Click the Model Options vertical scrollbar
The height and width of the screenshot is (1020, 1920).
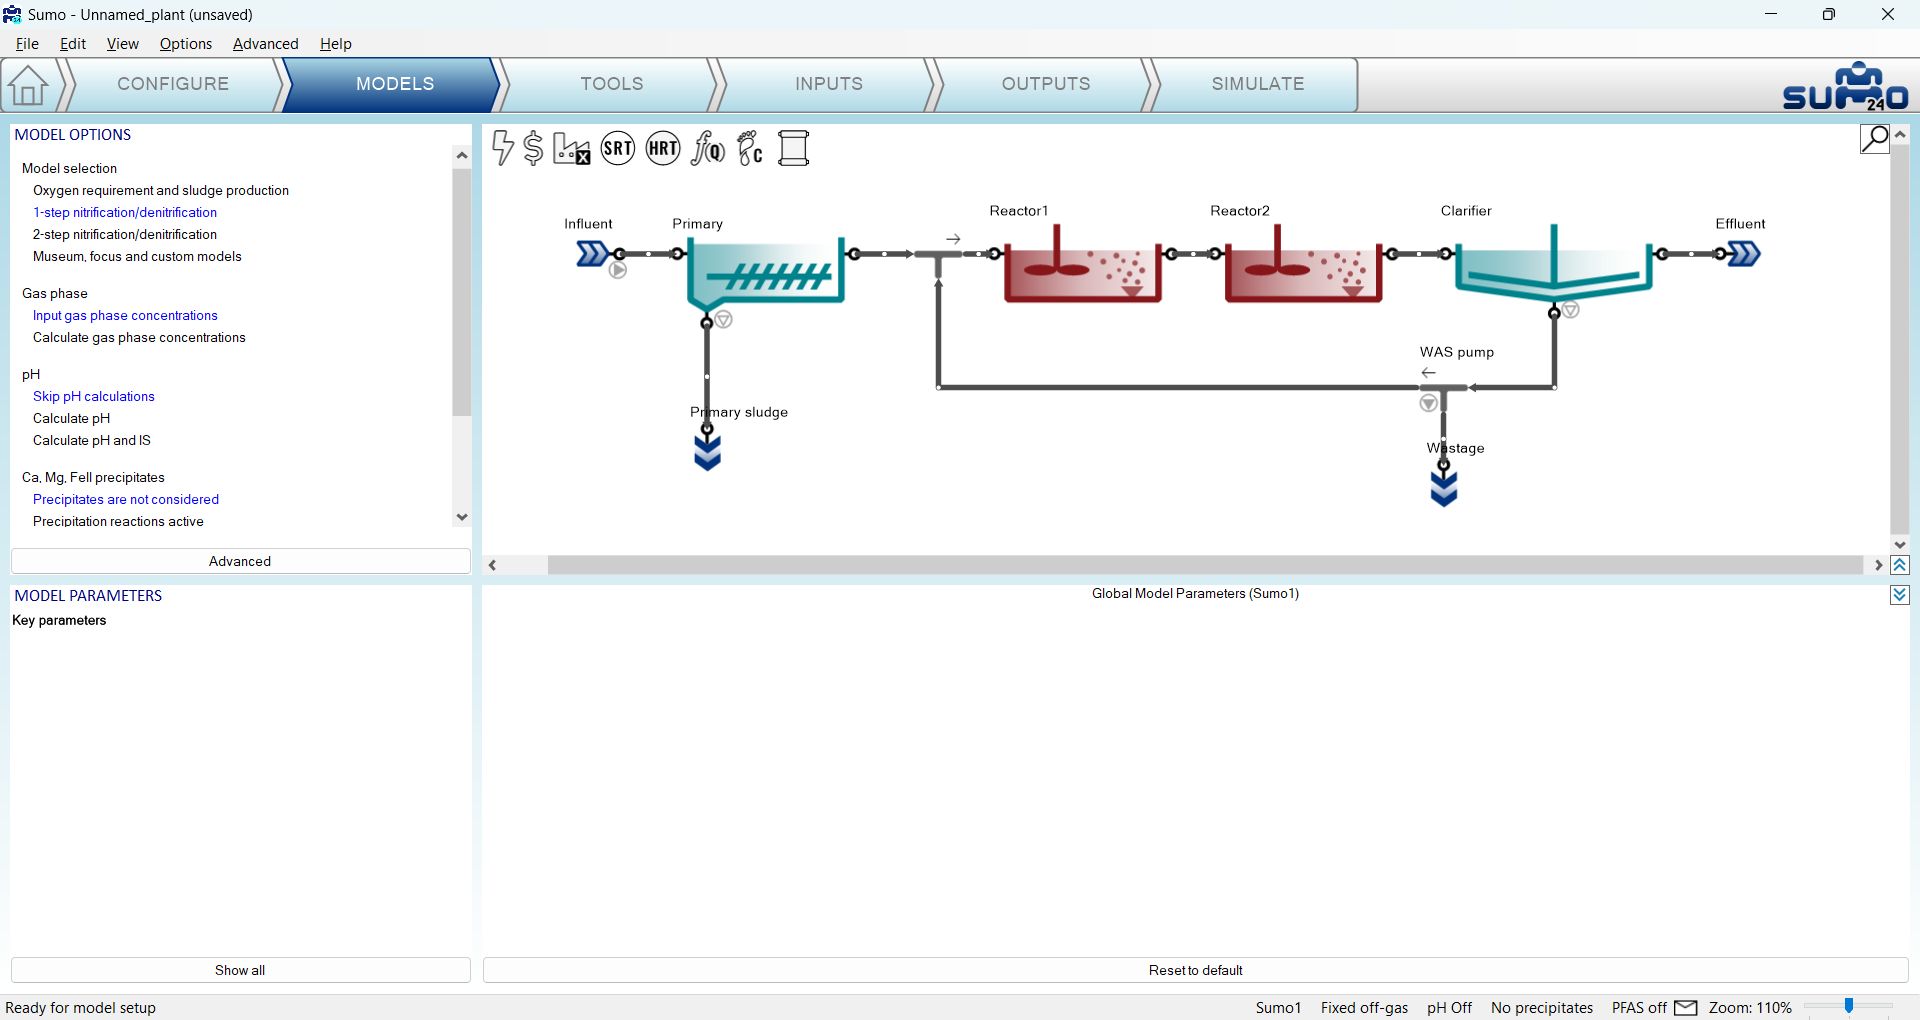coord(461,292)
